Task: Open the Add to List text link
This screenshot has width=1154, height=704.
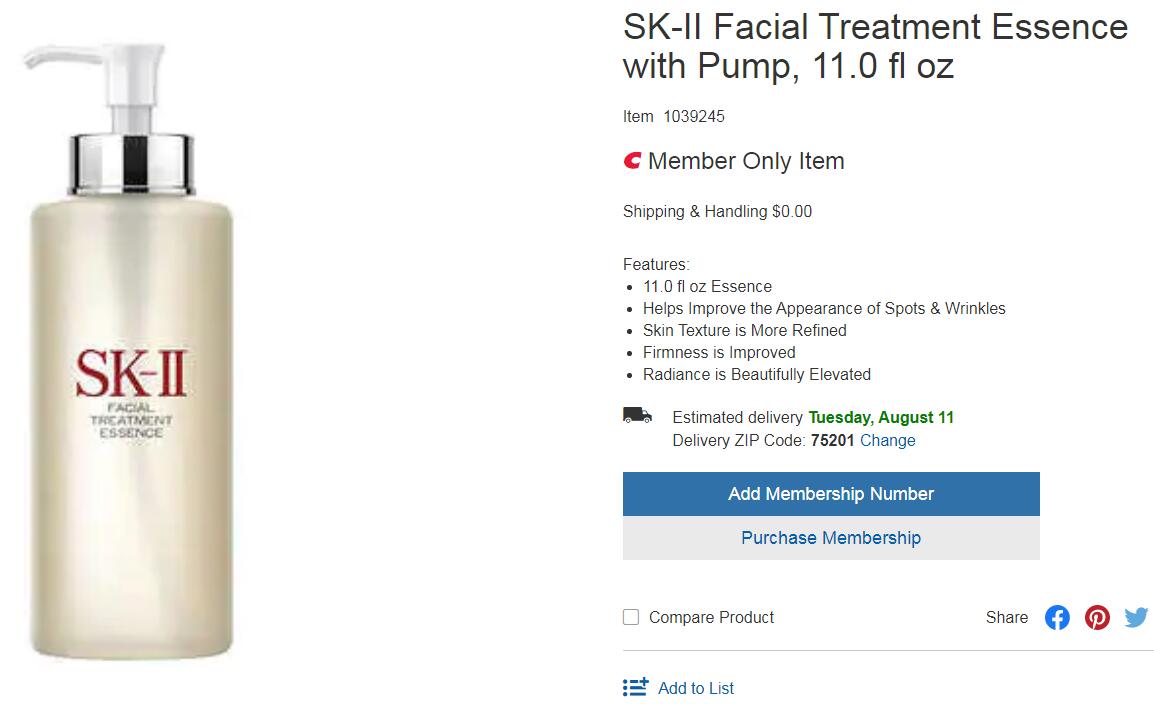Action: pos(696,688)
